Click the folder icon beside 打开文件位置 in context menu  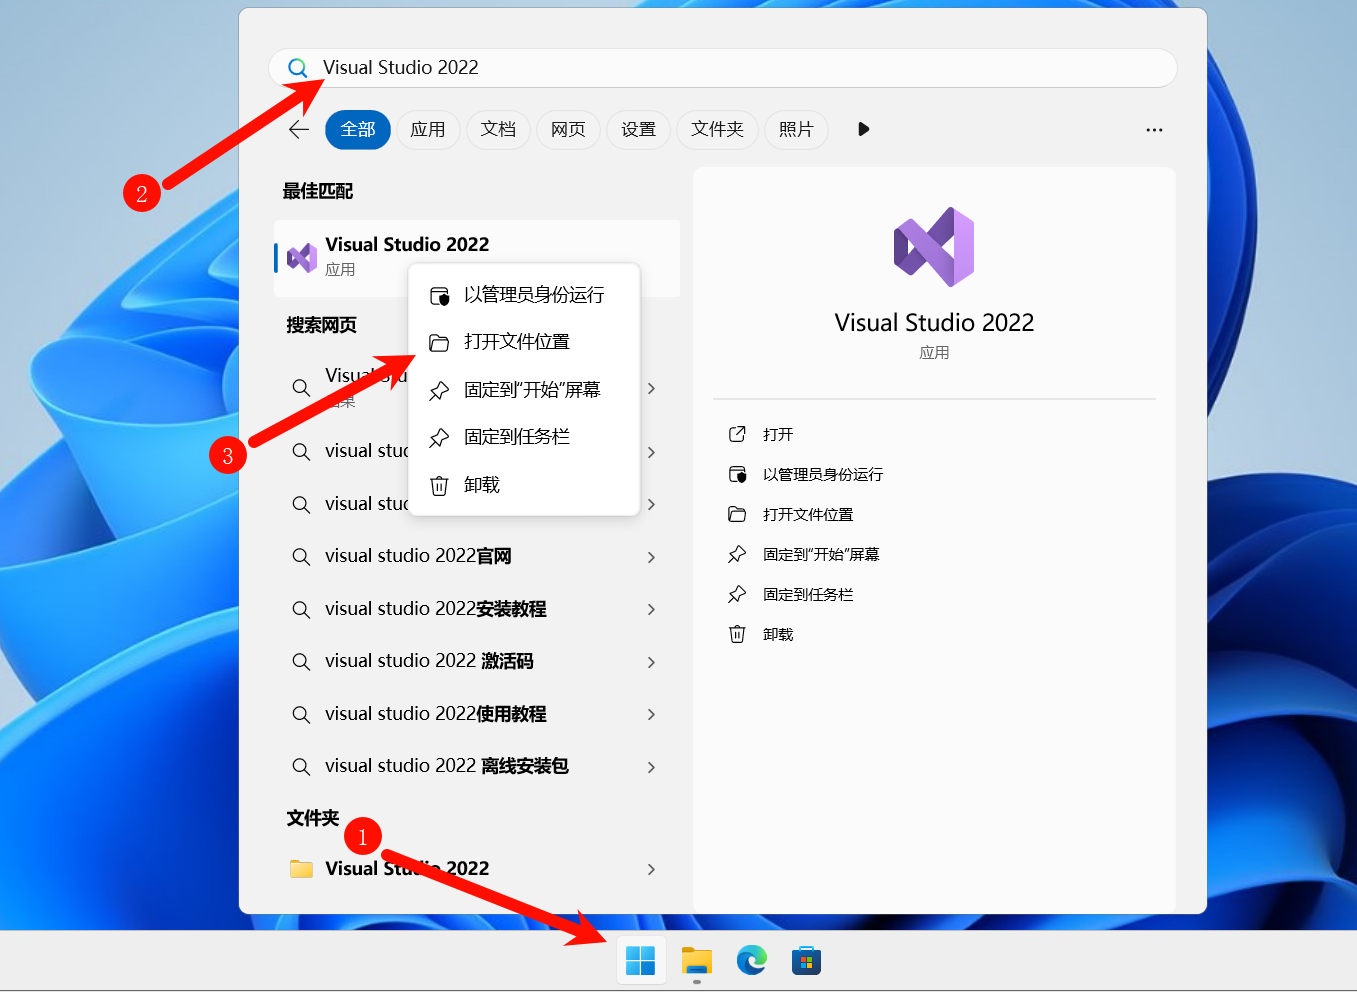coord(439,343)
